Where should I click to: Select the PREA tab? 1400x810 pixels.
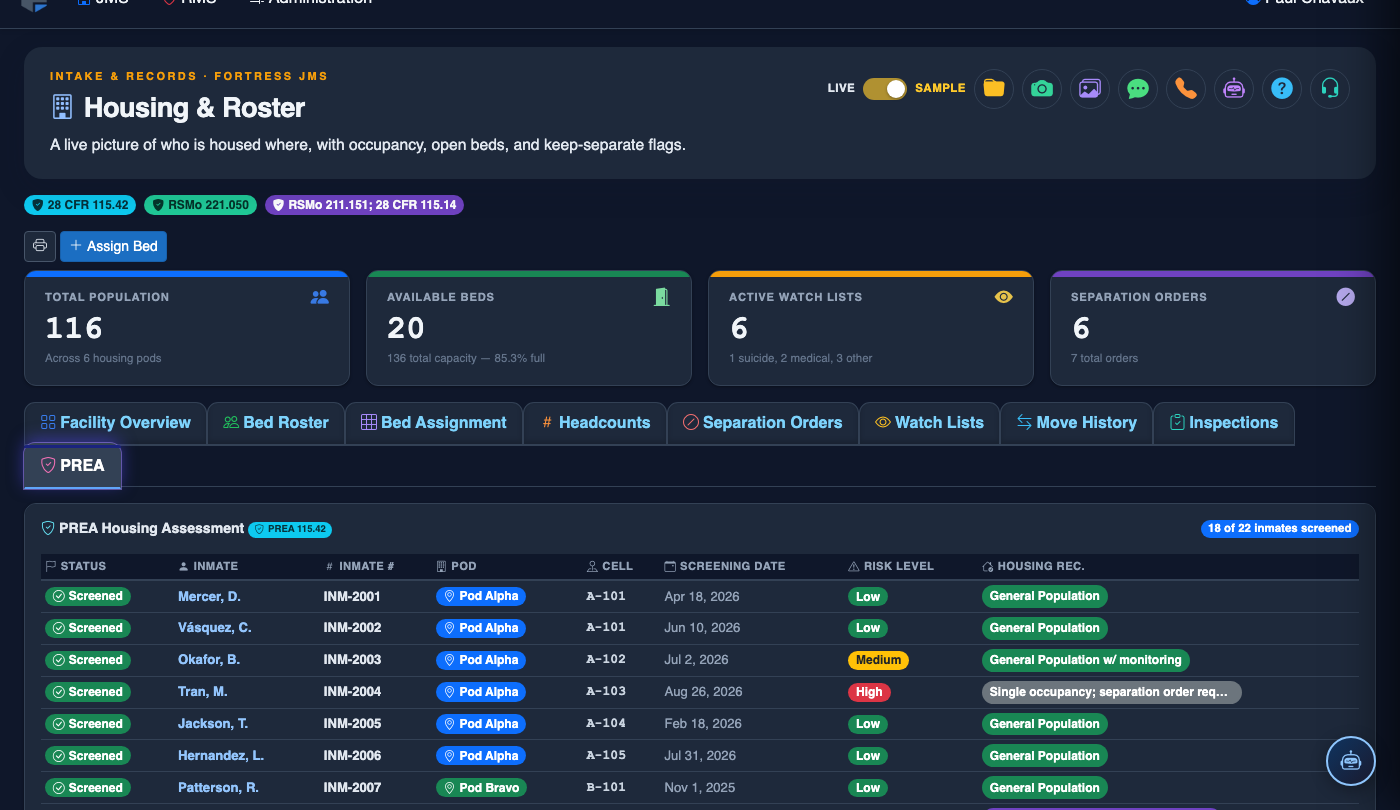(x=72, y=466)
